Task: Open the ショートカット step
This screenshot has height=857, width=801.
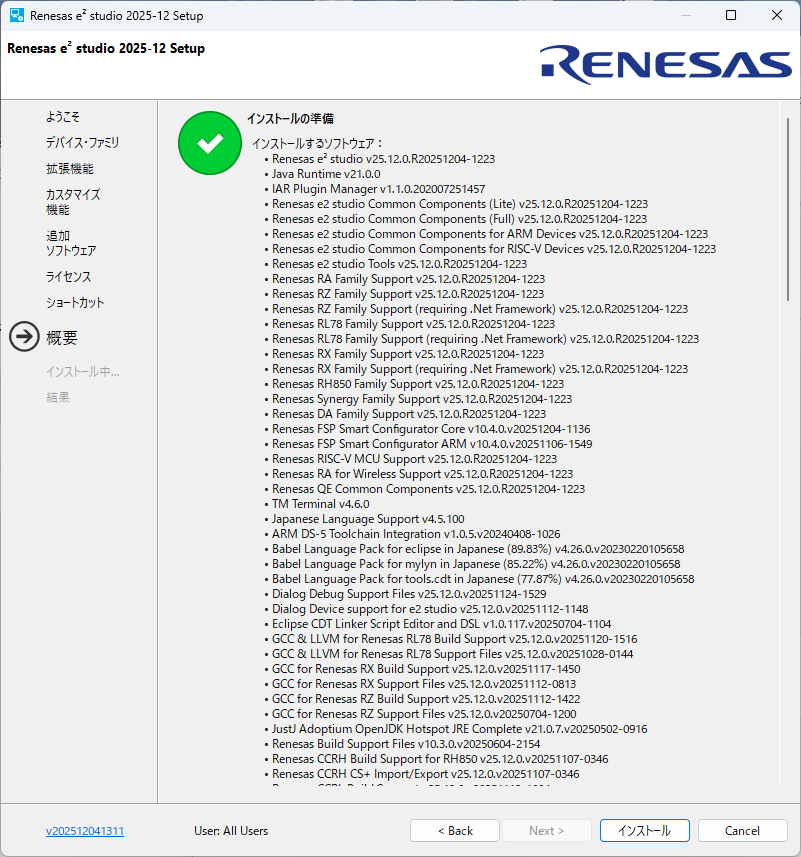Action: [x=75, y=303]
